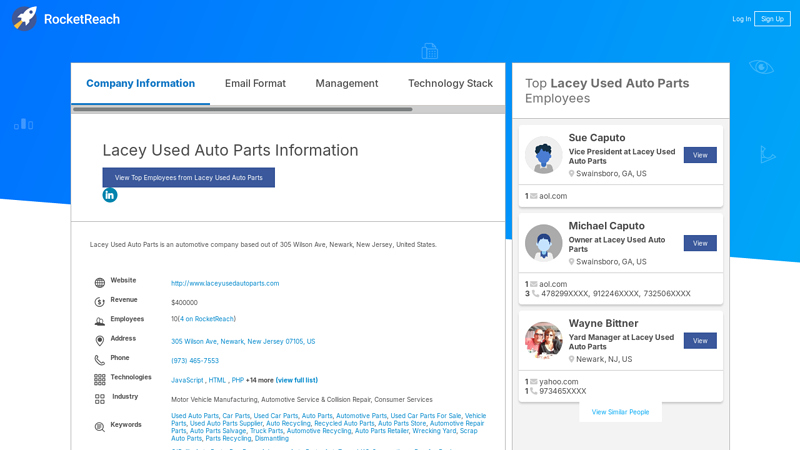View Sue Caputo's profile
Screen dimensions: 800x450
(x=700, y=155)
